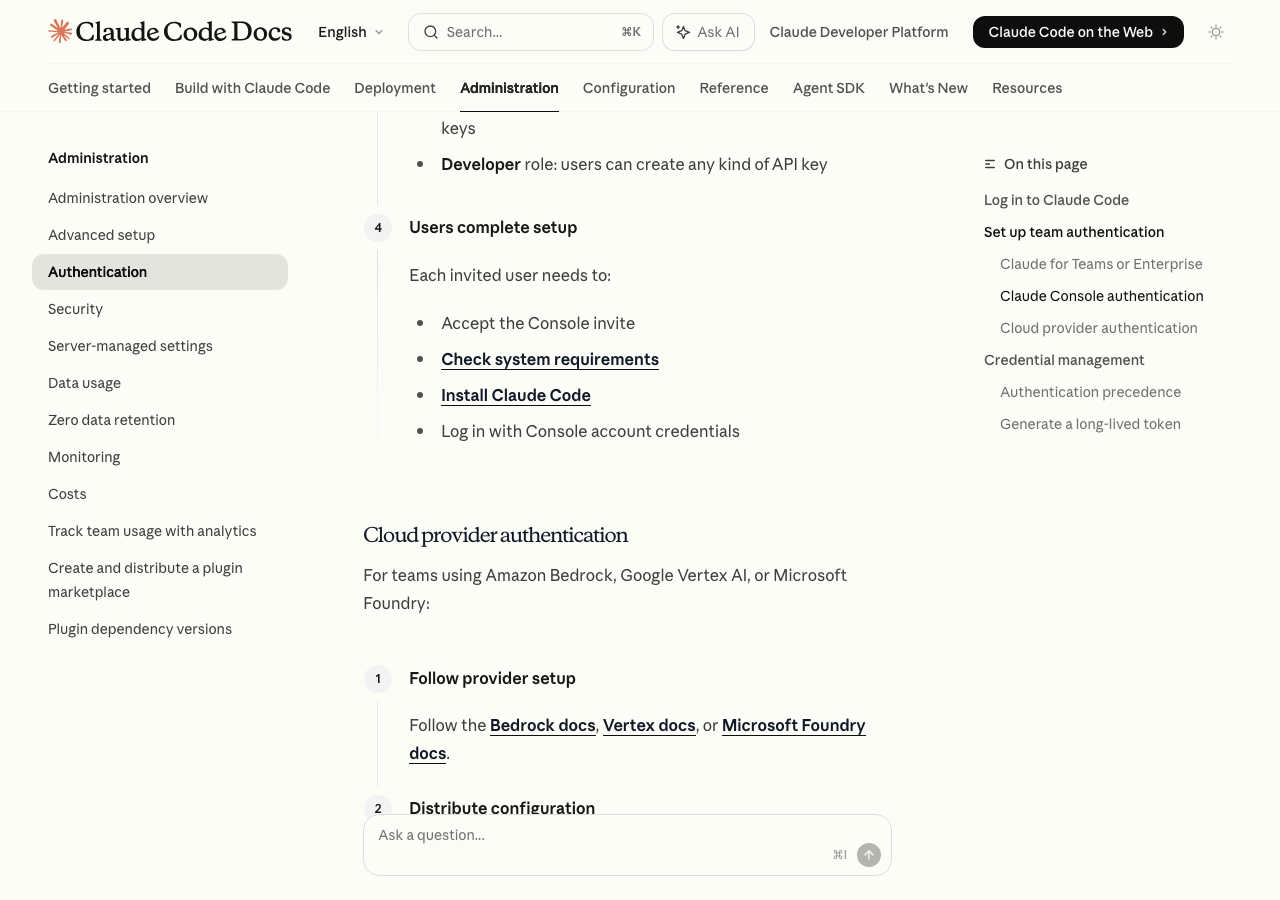Open Zero data retention sidebar page
The image size is (1280, 900).
[111, 420]
